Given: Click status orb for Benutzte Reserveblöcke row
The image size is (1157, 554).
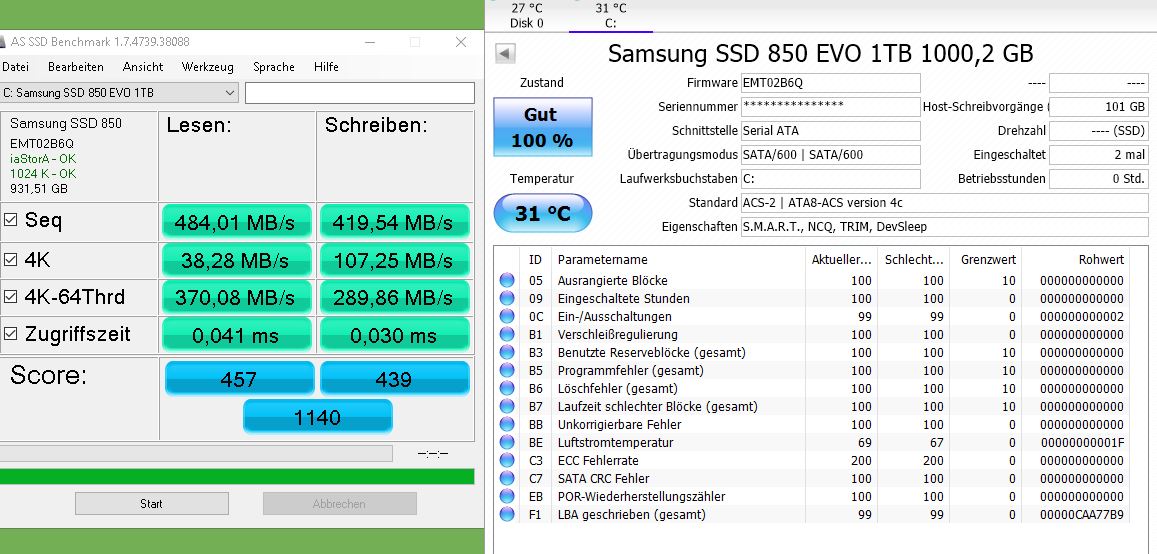Looking at the screenshot, I should pyautogui.click(x=507, y=353).
